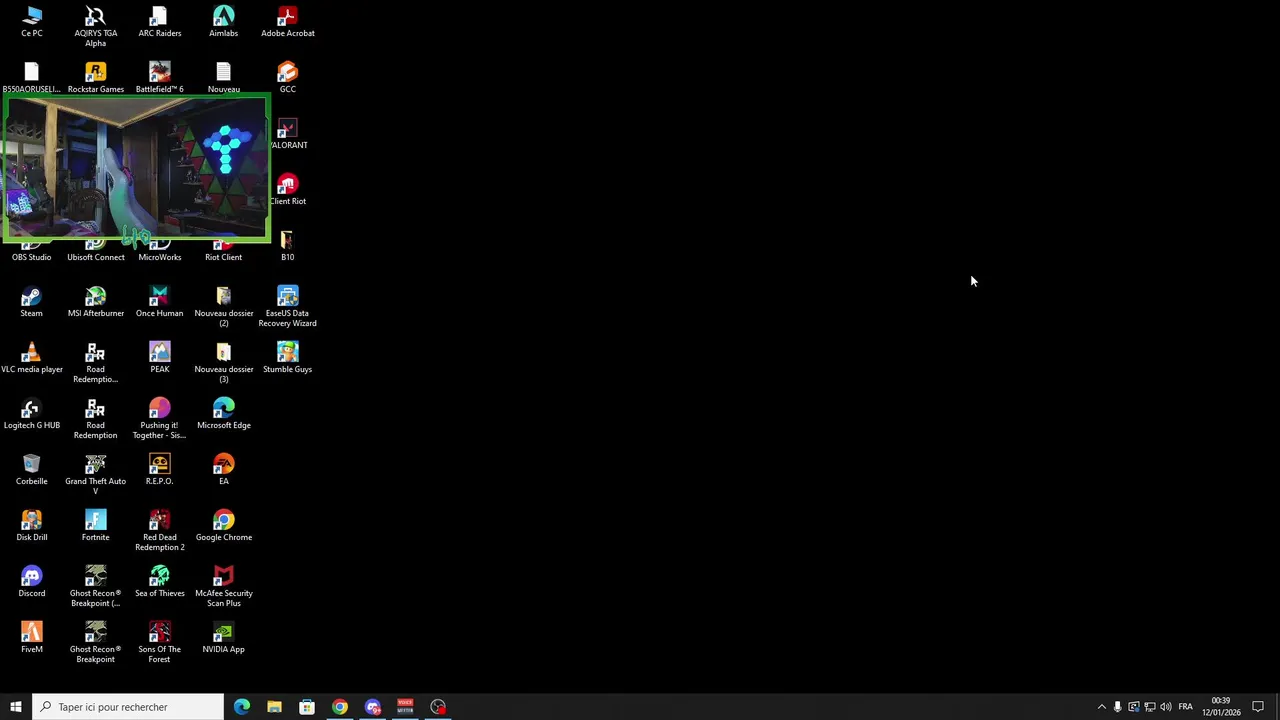Open the EA app desktop icon
This screenshot has height=720, width=1280.
[x=223, y=469]
